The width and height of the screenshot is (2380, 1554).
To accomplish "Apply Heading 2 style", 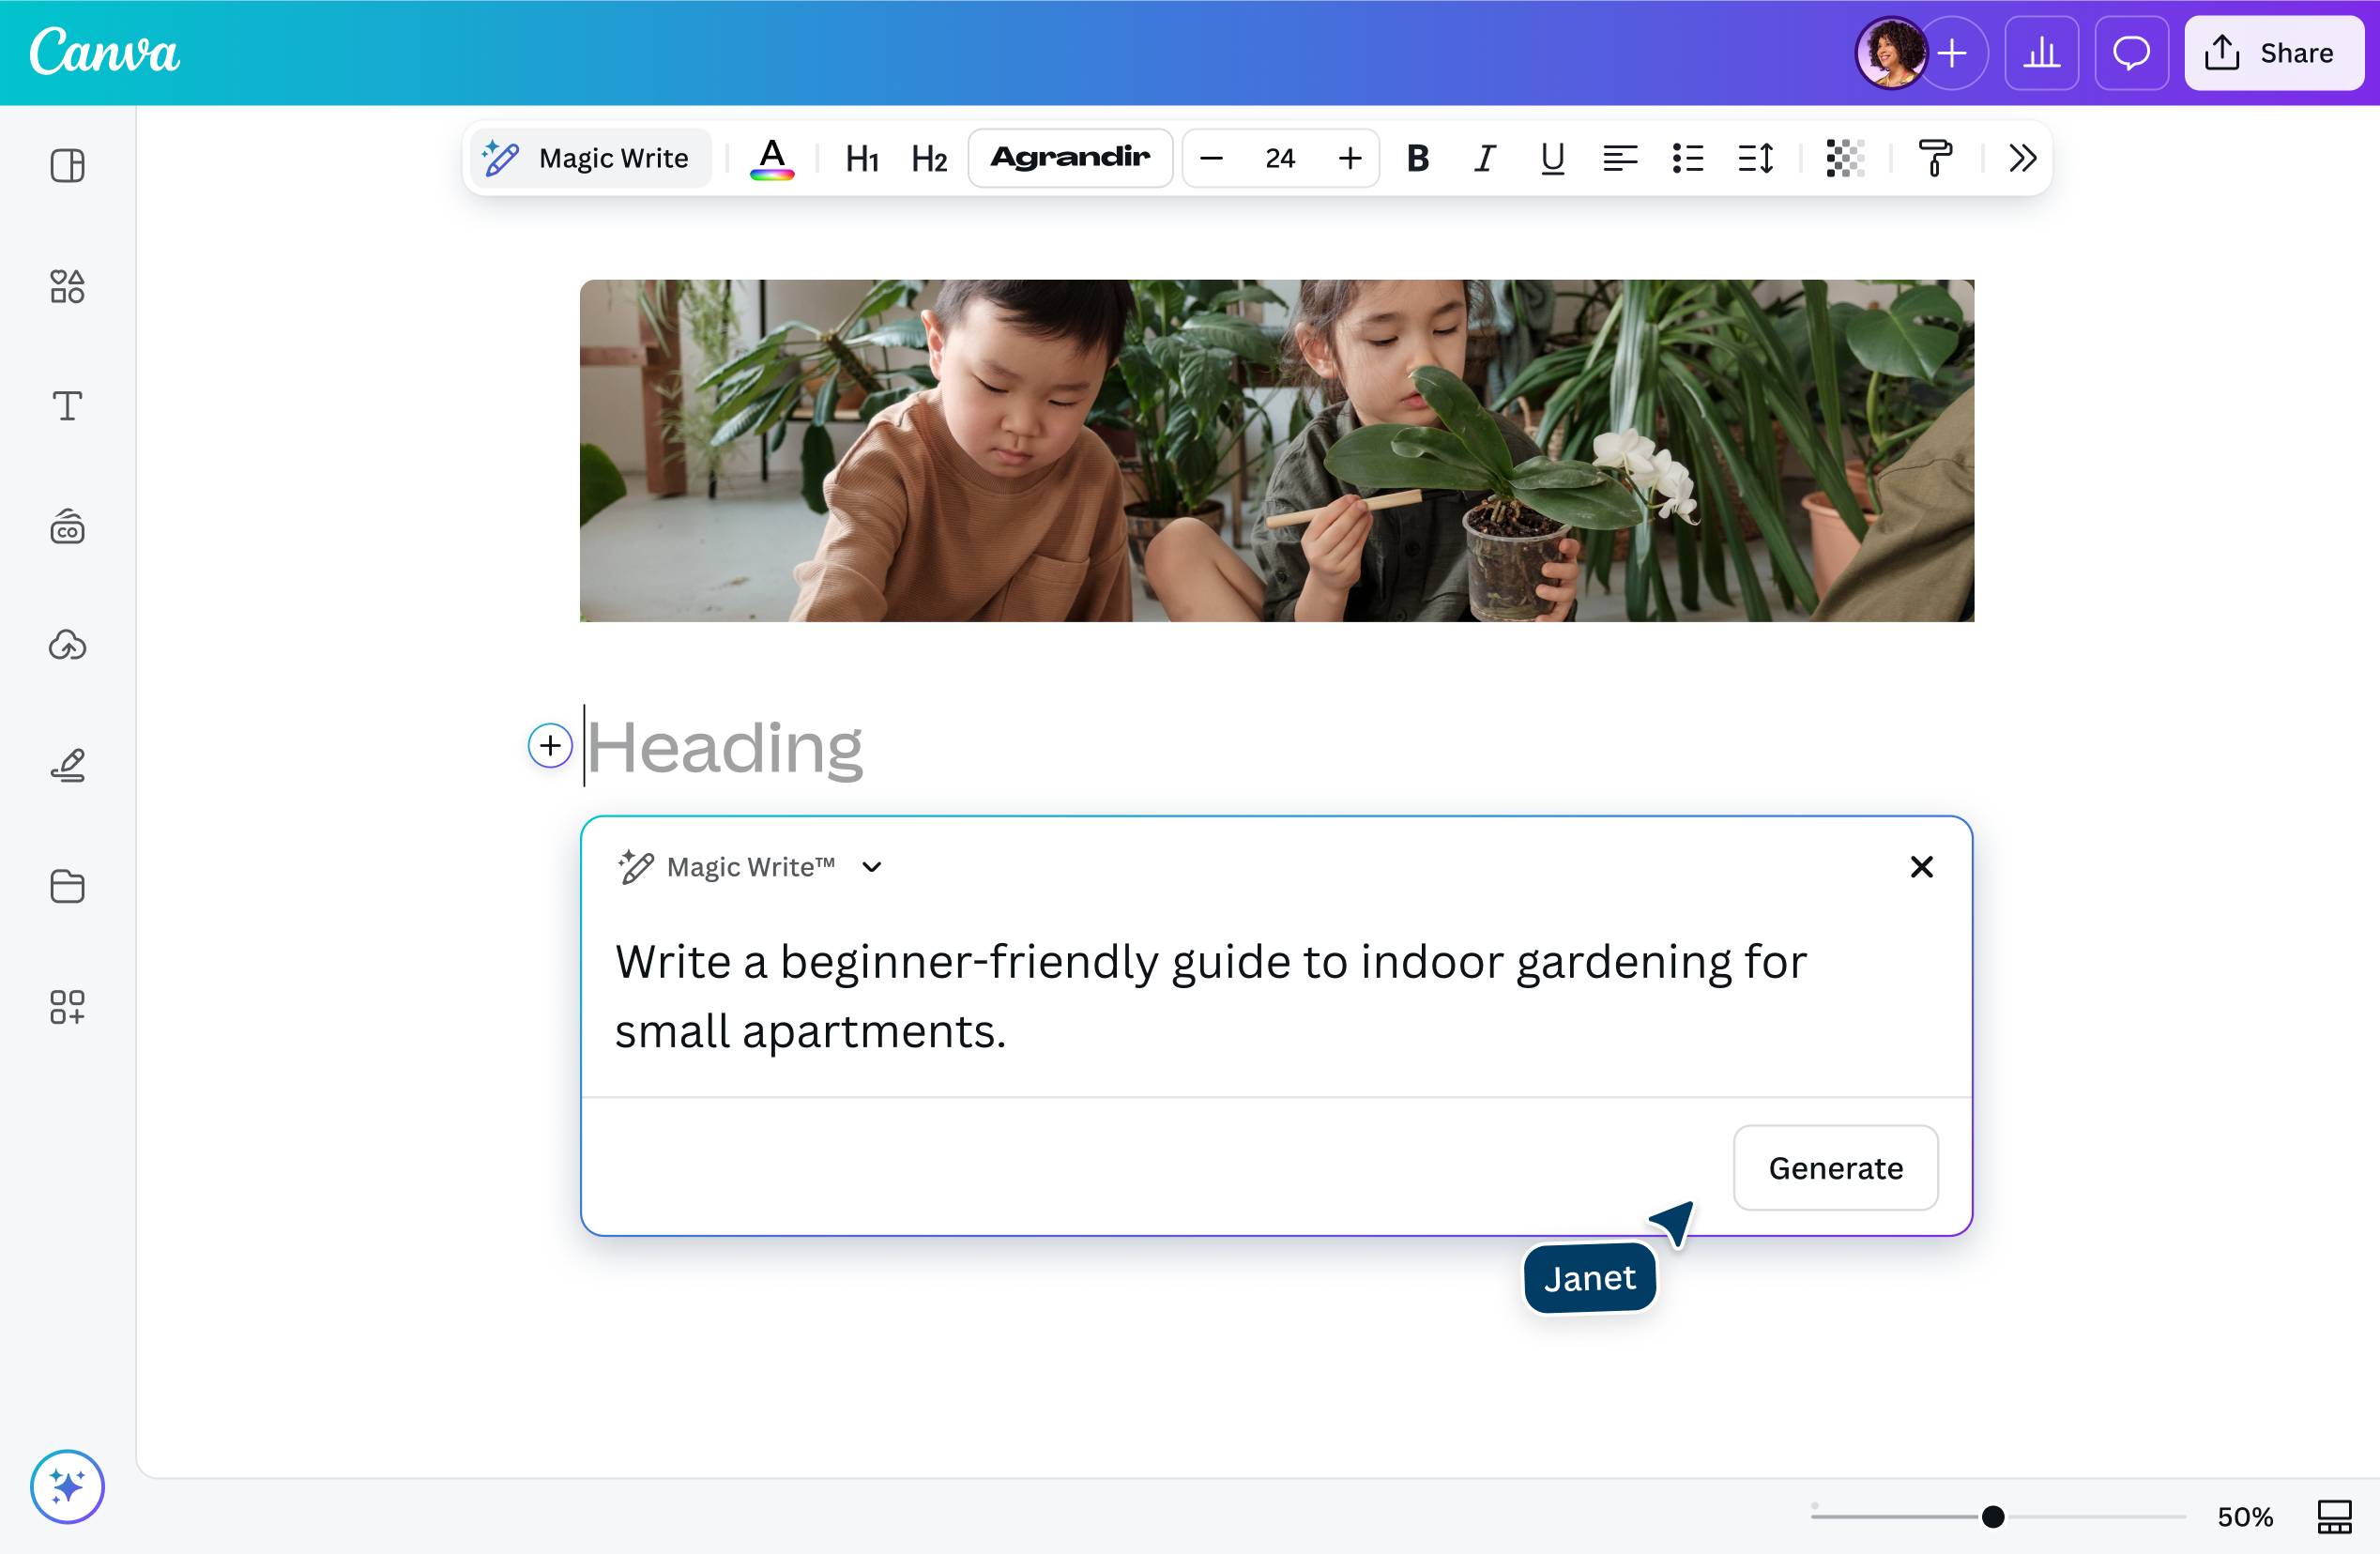I will coord(927,158).
